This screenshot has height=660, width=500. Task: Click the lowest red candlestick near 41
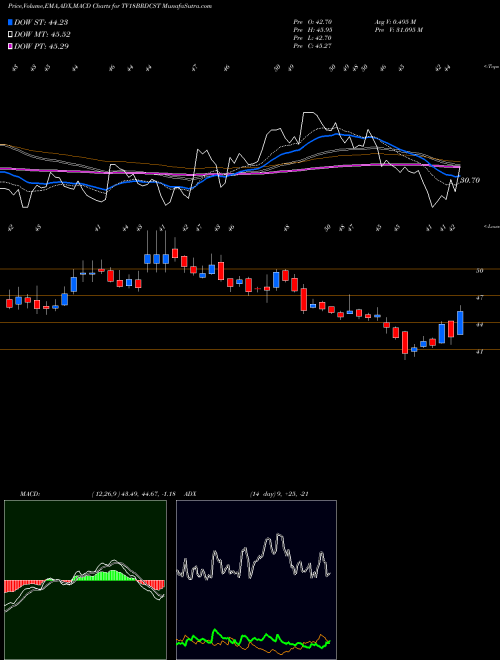click(x=405, y=343)
